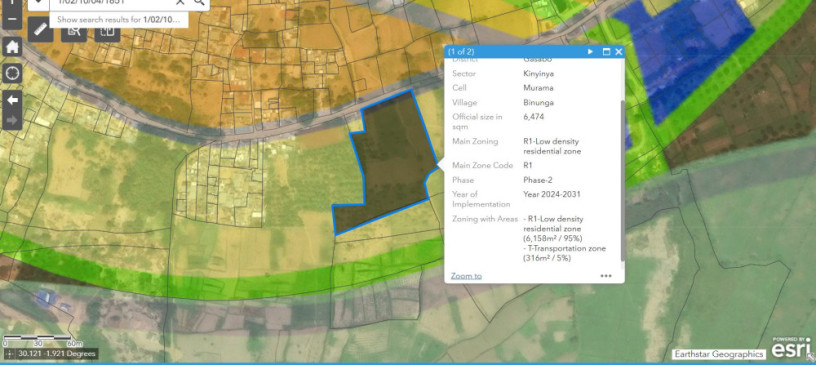This screenshot has height=365, width=816.
Task: Open the Esri logo link
Action: [x=790, y=348]
